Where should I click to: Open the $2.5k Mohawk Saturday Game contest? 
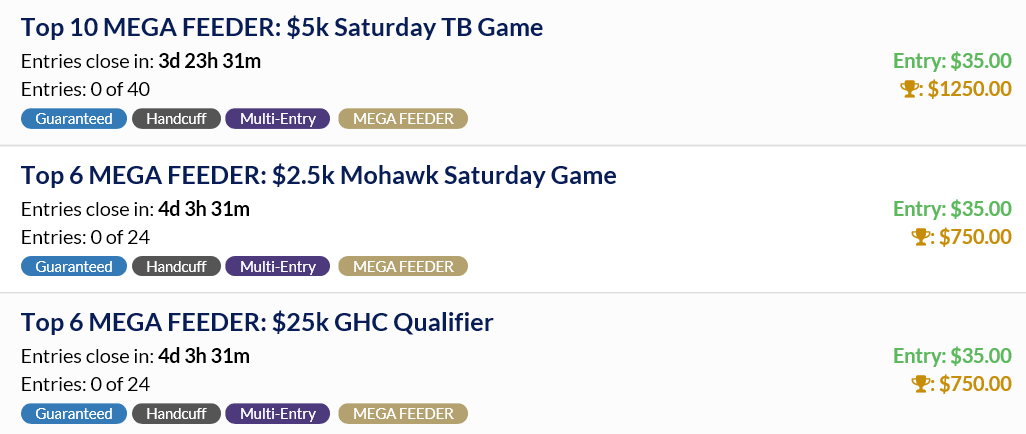(x=319, y=176)
